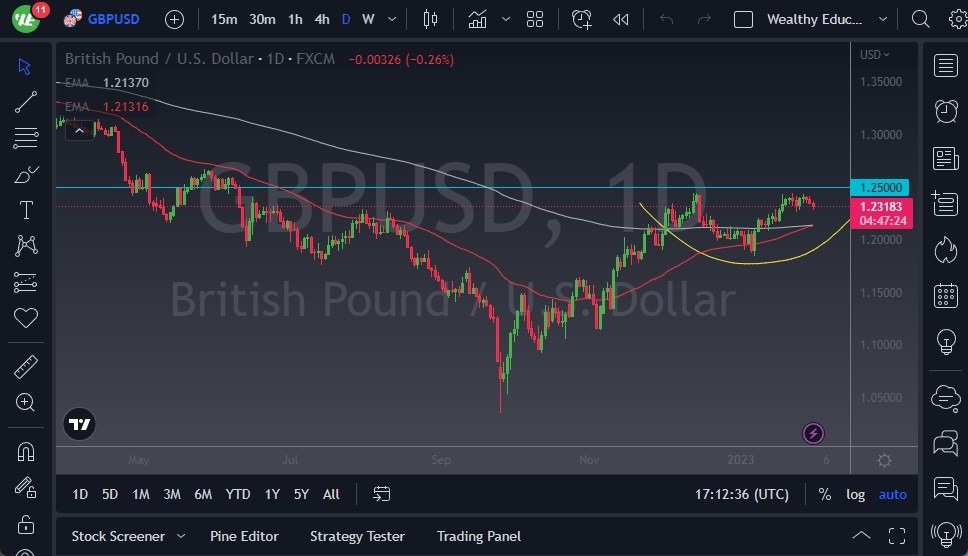Open the measure ruler tool
Image resolution: width=968 pixels, height=556 pixels.
coord(26,367)
